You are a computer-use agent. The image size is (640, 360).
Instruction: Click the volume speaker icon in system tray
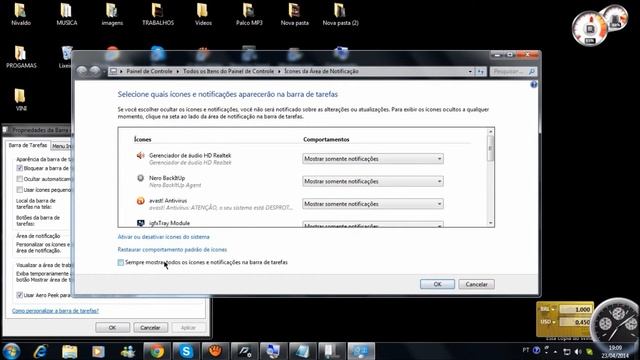click(578, 351)
